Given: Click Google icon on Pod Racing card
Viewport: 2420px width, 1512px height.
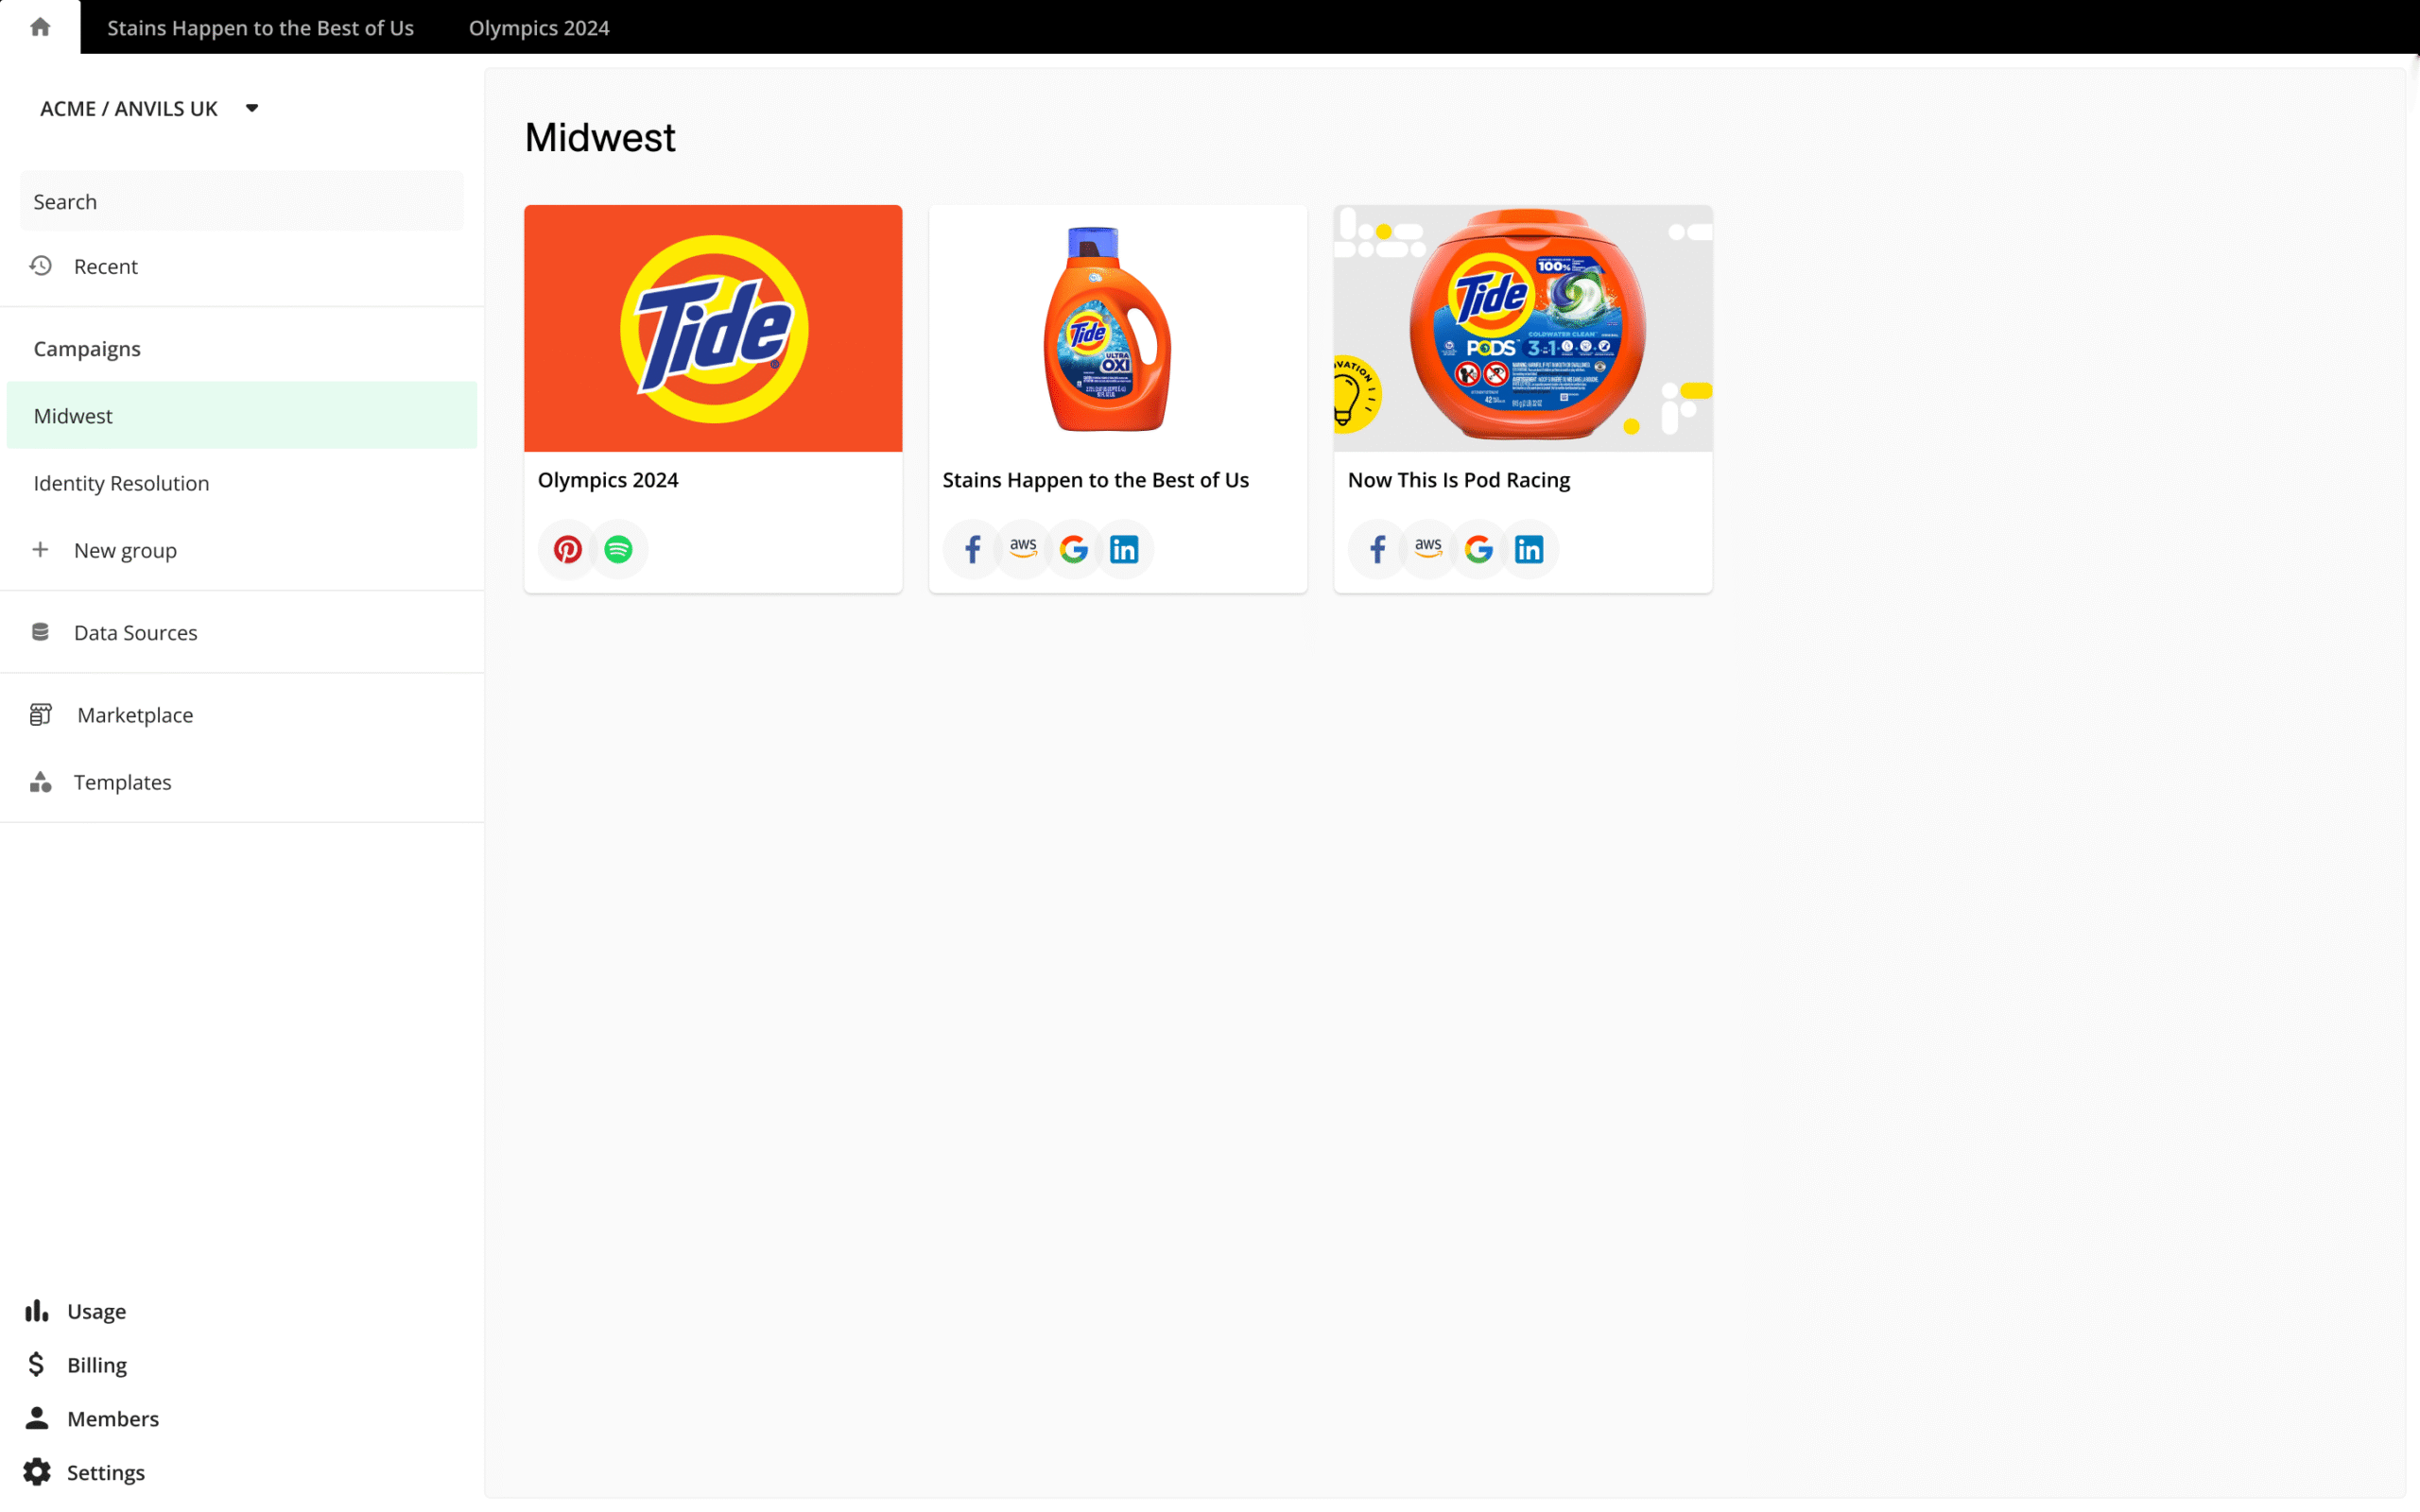Looking at the screenshot, I should tap(1478, 549).
